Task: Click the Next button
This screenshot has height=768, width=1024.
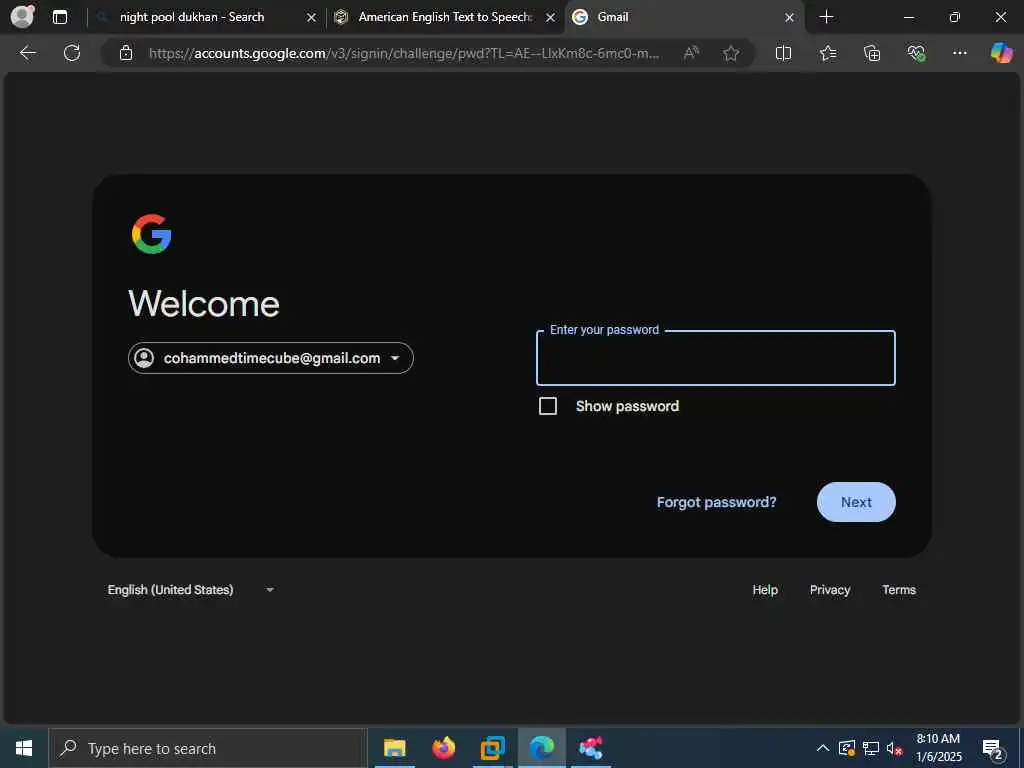Action: [856, 502]
